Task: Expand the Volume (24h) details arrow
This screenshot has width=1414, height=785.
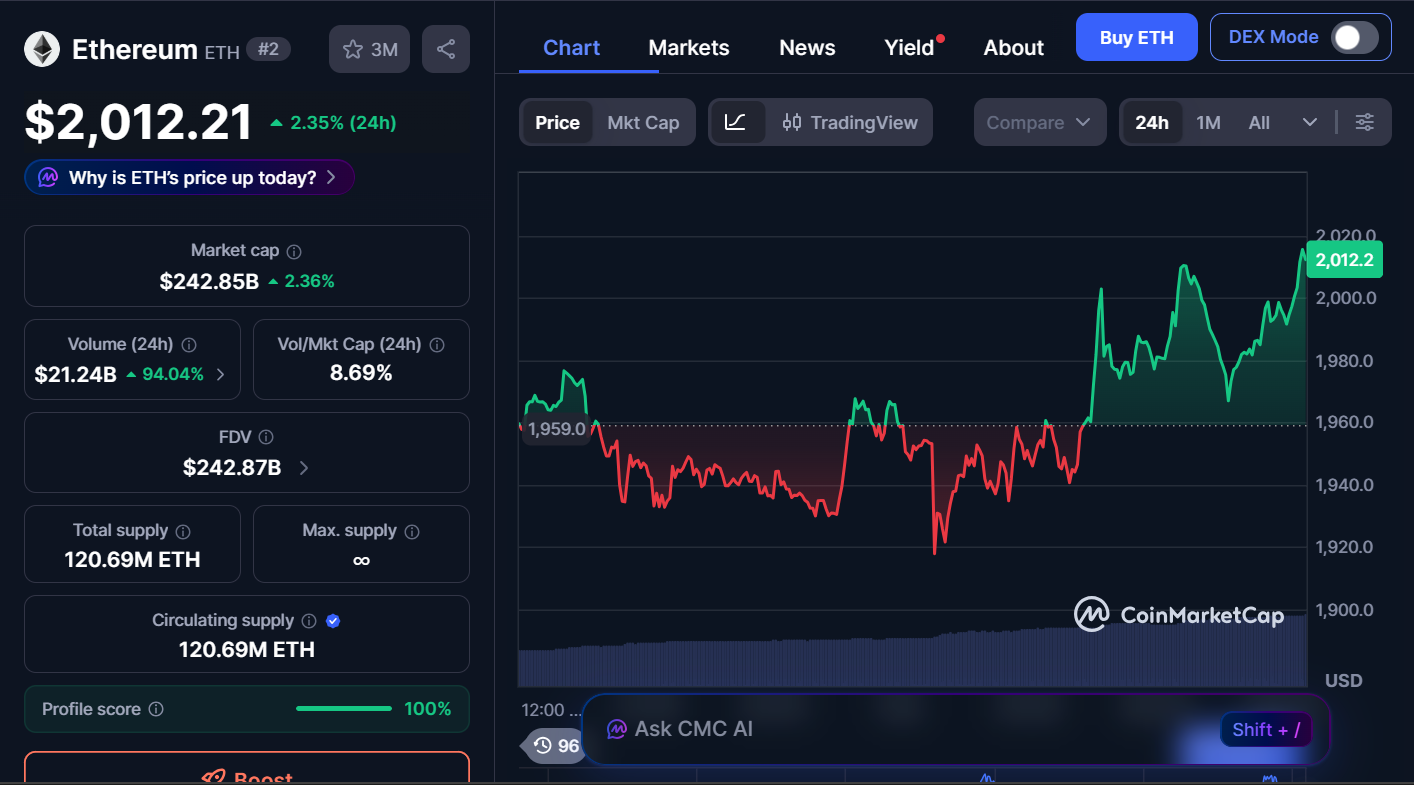Action: [x=221, y=375]
